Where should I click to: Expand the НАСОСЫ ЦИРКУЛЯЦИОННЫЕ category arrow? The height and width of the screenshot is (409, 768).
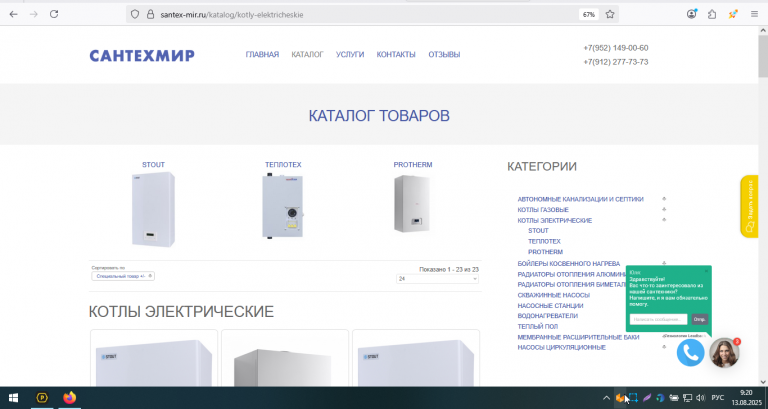click(664, 347)
